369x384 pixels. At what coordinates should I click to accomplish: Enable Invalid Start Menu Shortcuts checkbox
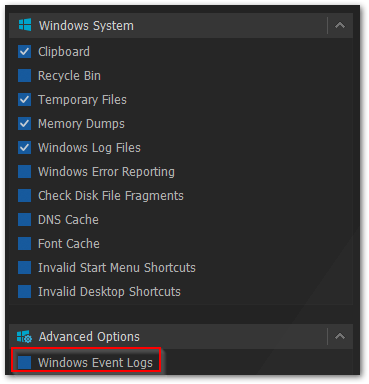24,268
